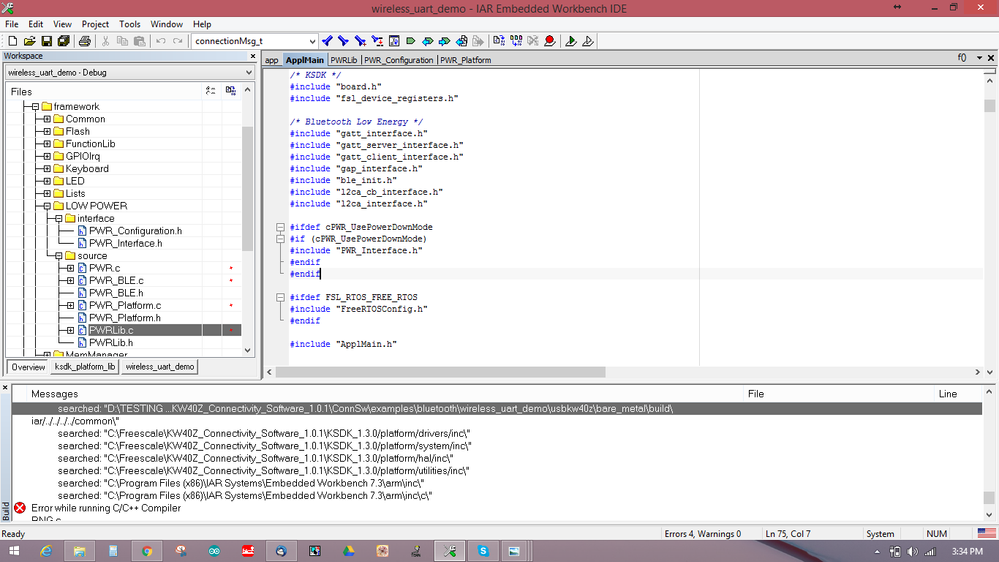This screenshot has height=562, width=999.
Task: Collapse the #ifdef cPWR_UsePowerDownMode fold
Action: (280, 227)
